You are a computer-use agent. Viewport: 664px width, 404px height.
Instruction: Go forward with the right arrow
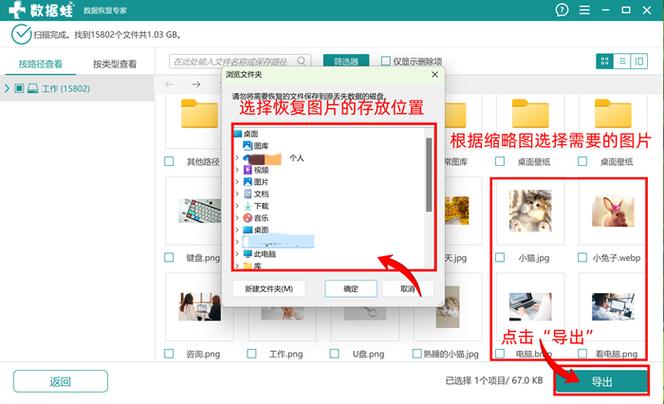[x=196, y=84]
